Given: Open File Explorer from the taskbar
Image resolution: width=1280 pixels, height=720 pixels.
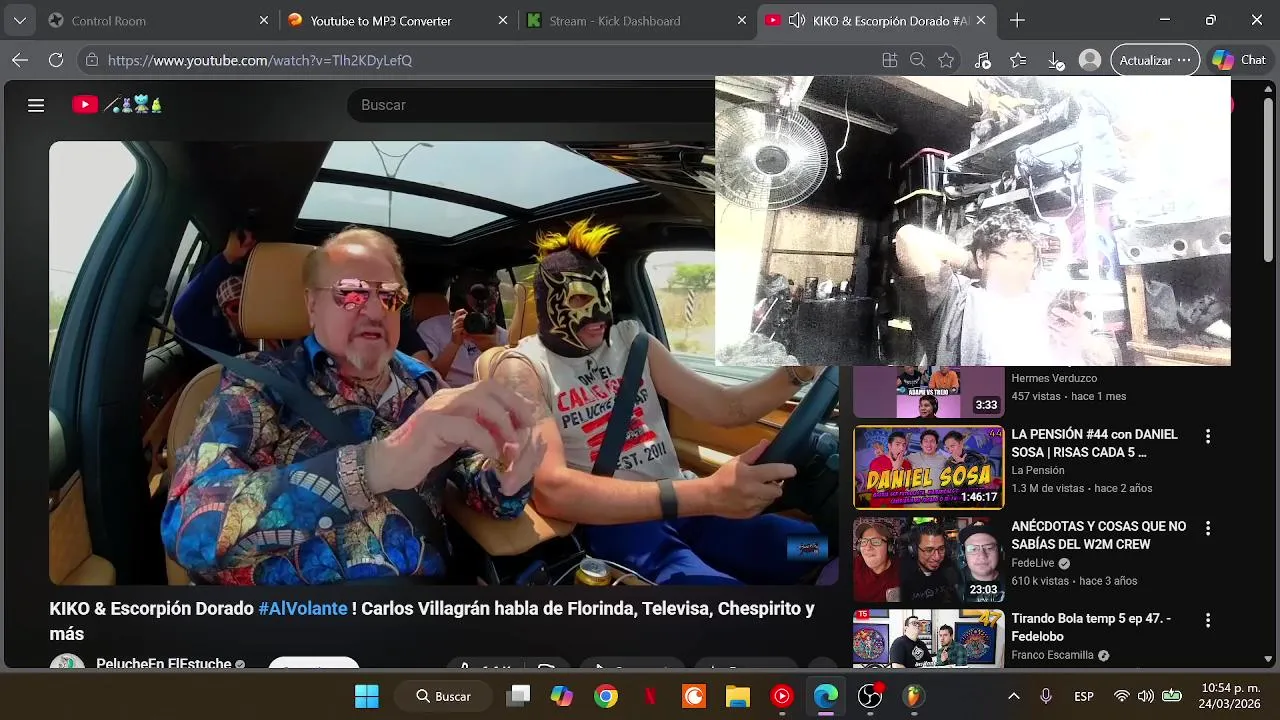Looking at the screenshot, I should click(738, 696).
